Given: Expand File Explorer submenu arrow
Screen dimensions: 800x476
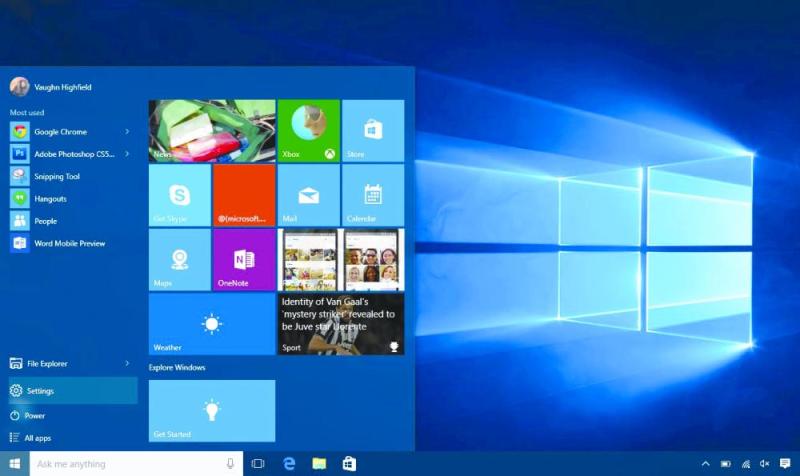Looking at the screenshot, I should [x=127, y=363].
